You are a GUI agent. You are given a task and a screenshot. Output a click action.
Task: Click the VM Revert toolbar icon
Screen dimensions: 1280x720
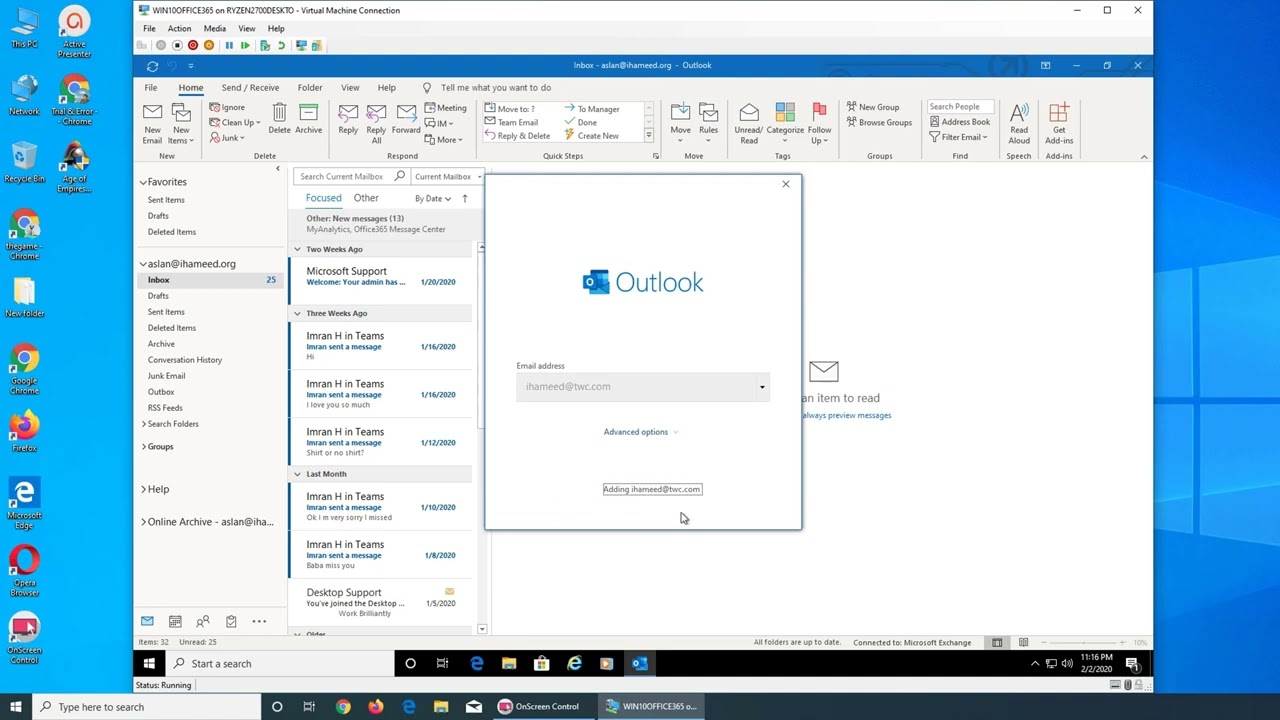pyautogui.click(x=281, y=45)
